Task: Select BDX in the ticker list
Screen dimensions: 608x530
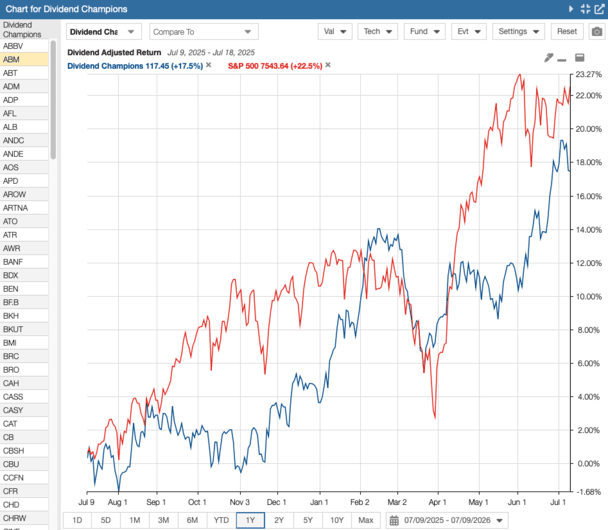Action: tap(24, 275)
